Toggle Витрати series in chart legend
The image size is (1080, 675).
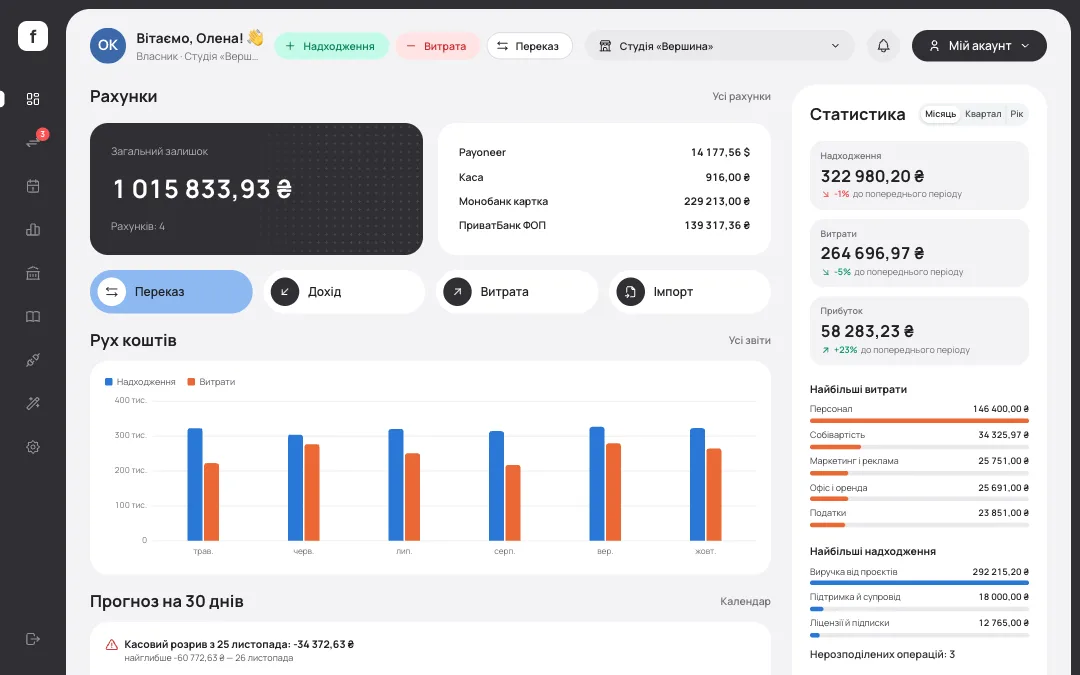211,382
